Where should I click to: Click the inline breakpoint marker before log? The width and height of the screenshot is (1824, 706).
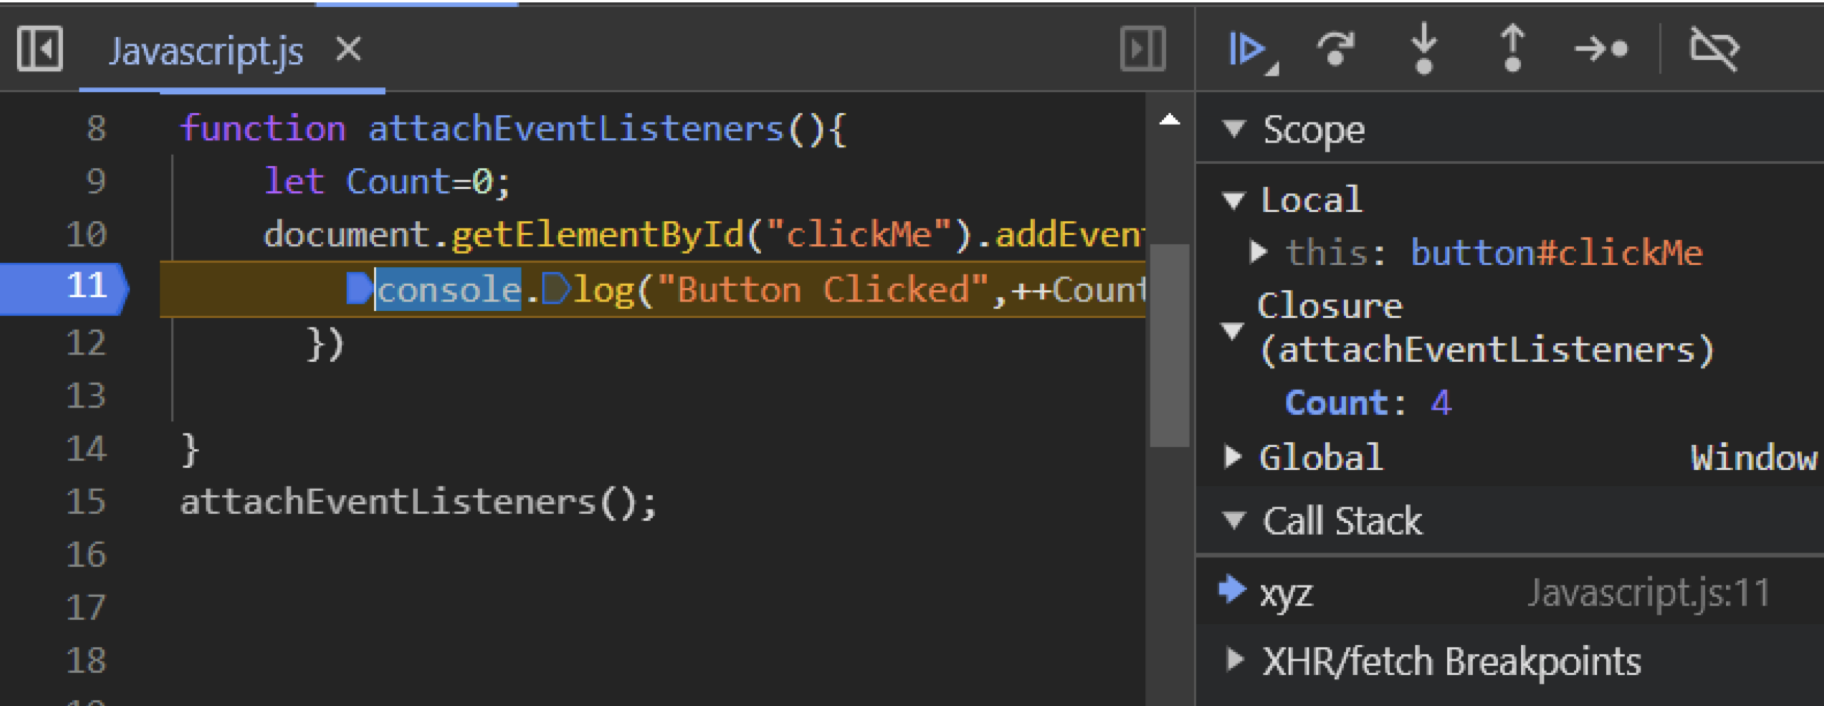tap(555, 289)
